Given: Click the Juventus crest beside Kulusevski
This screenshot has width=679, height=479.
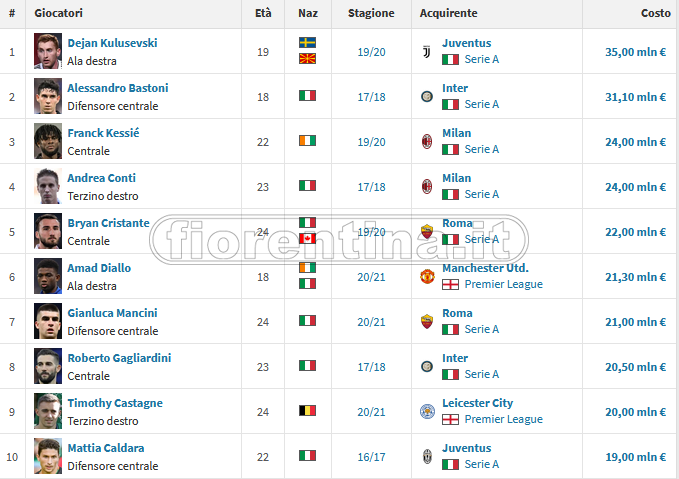Looking at the screenshot, I should (x=427, y=51).
